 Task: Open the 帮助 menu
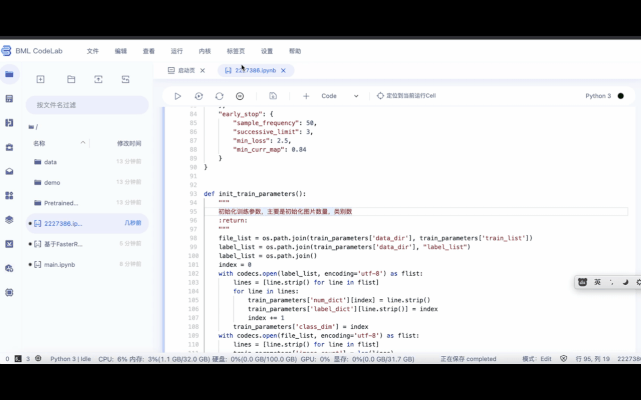[295, 51]
